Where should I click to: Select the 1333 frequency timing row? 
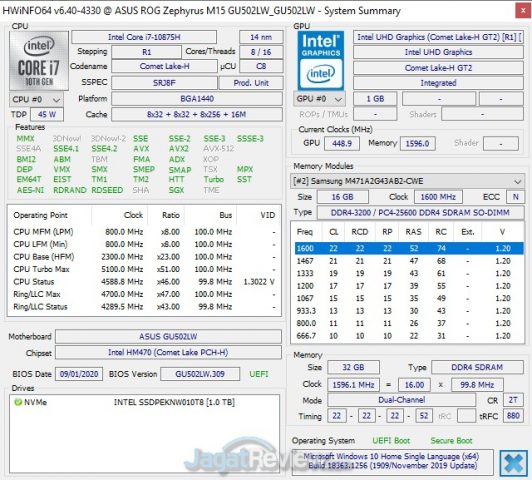click(409, 273)
